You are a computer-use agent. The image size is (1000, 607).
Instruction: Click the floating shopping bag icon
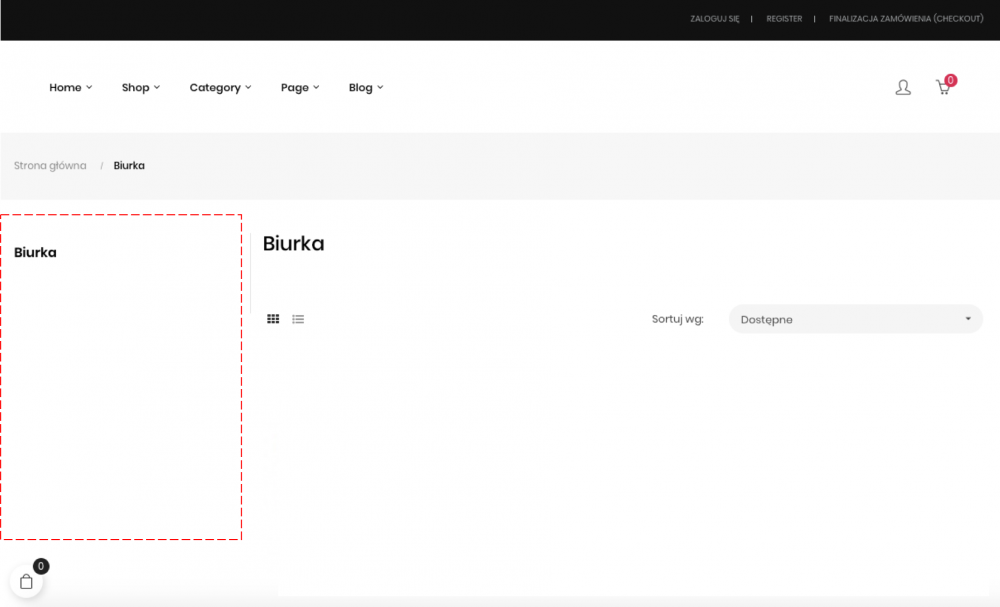click(26, 582)
